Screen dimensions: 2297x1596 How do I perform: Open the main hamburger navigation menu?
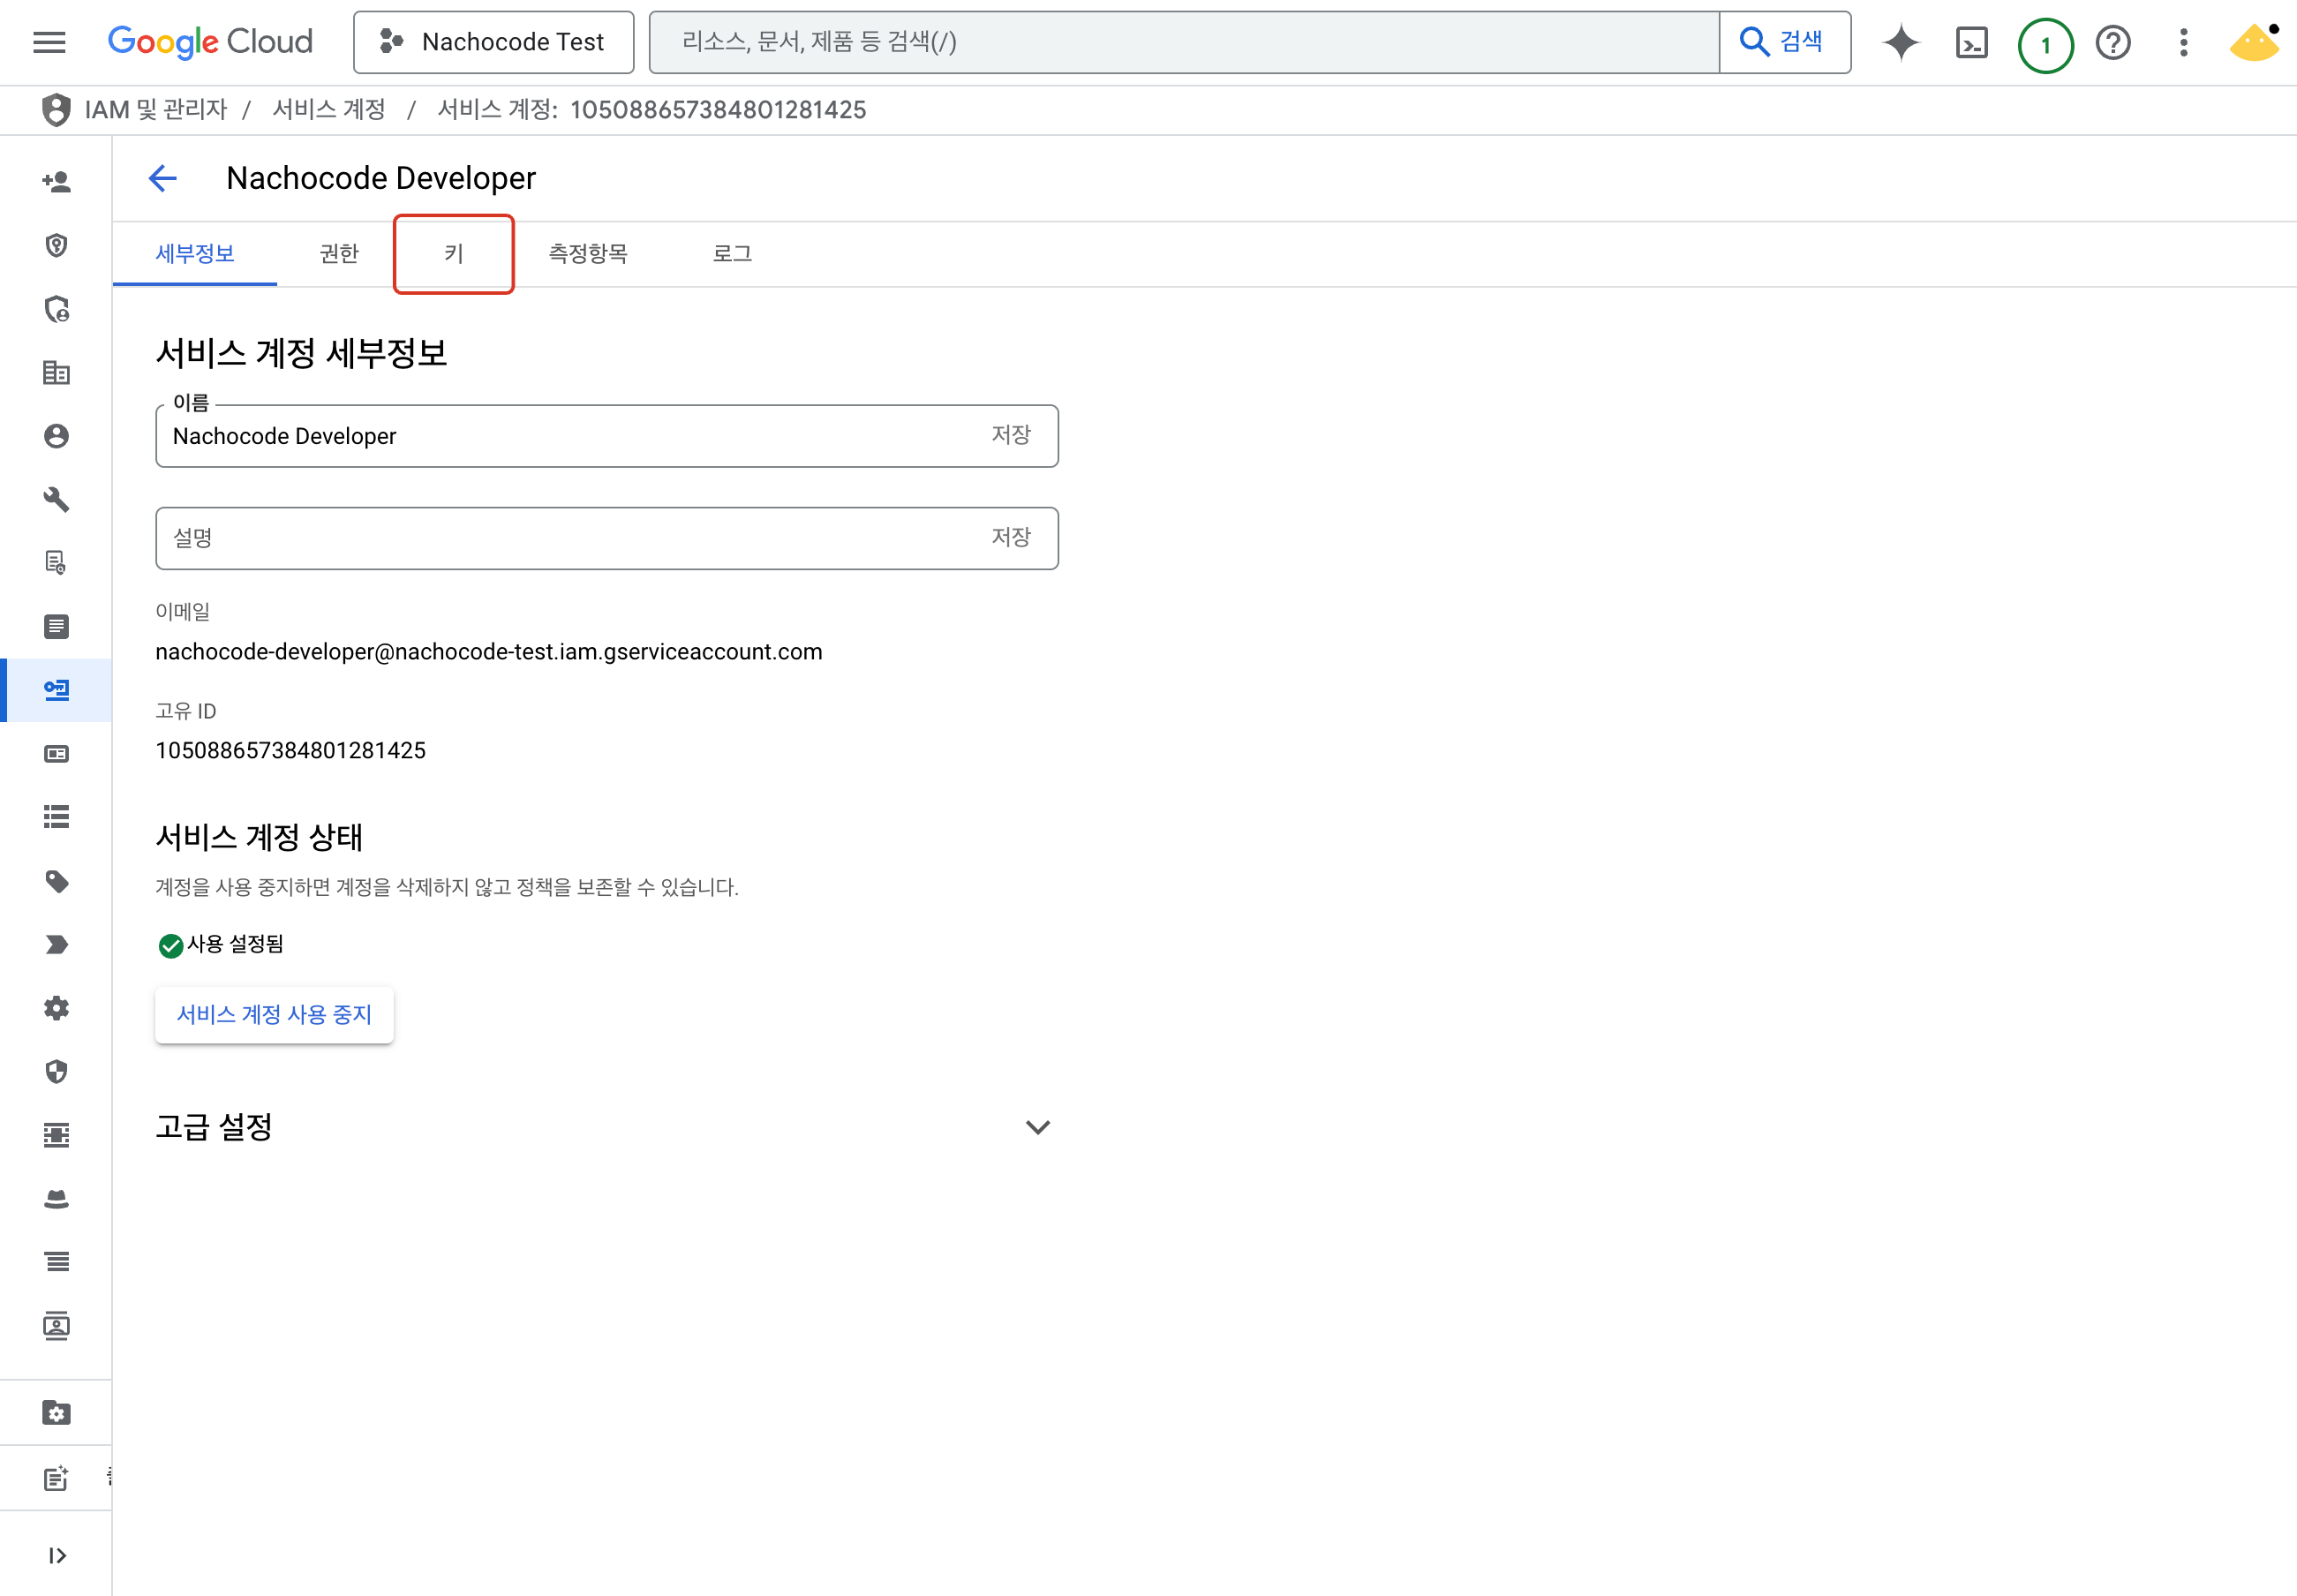click(x=49, y=42)
